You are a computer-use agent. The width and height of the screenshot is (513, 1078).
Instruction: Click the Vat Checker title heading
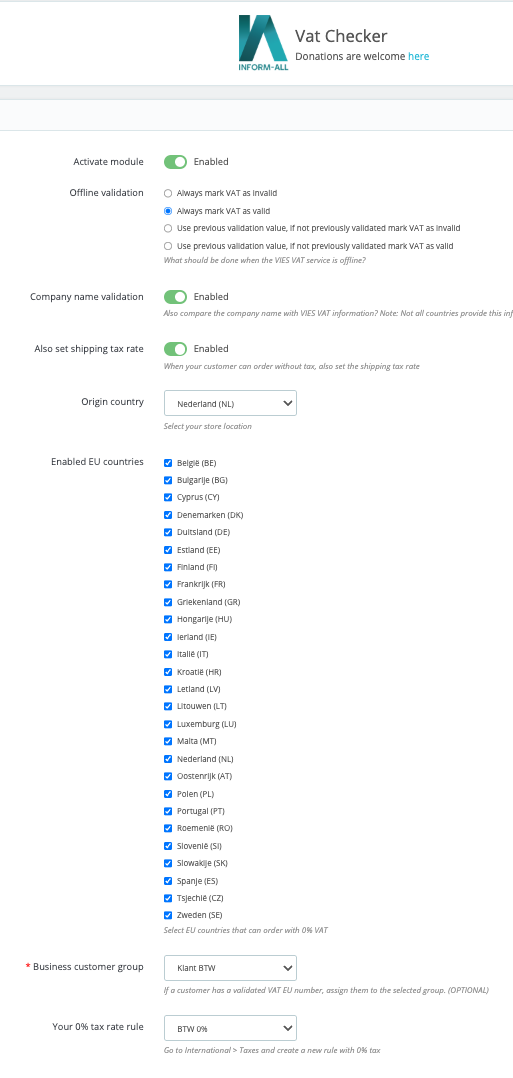(x=341, y=36)
